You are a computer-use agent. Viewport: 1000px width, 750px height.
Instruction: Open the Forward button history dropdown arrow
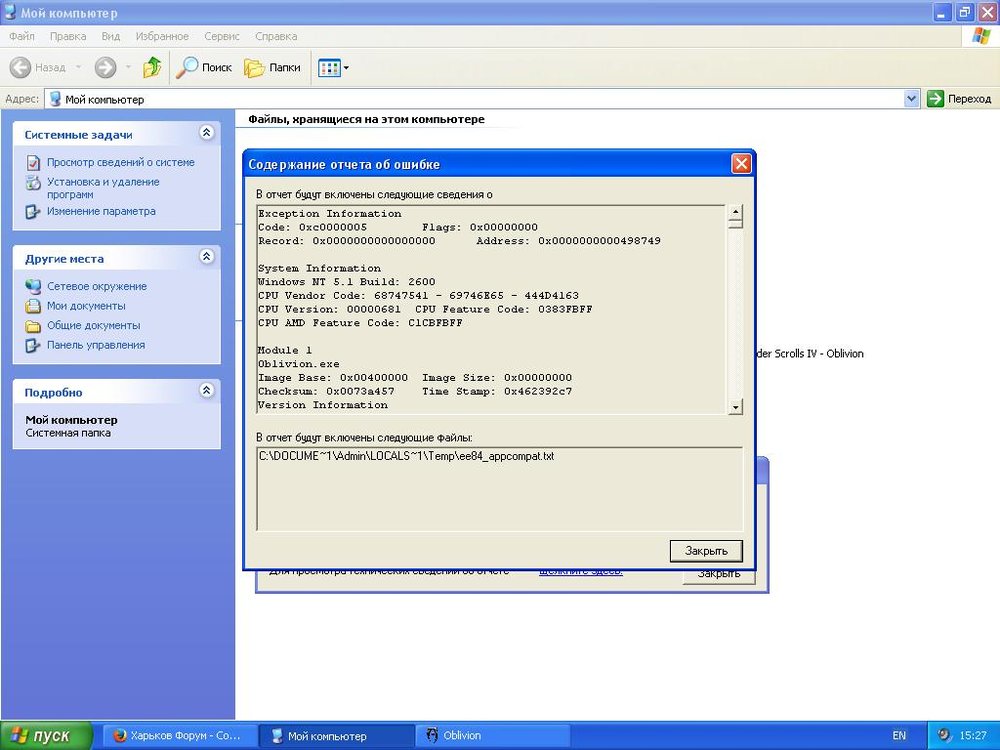[x=128, y=67]
